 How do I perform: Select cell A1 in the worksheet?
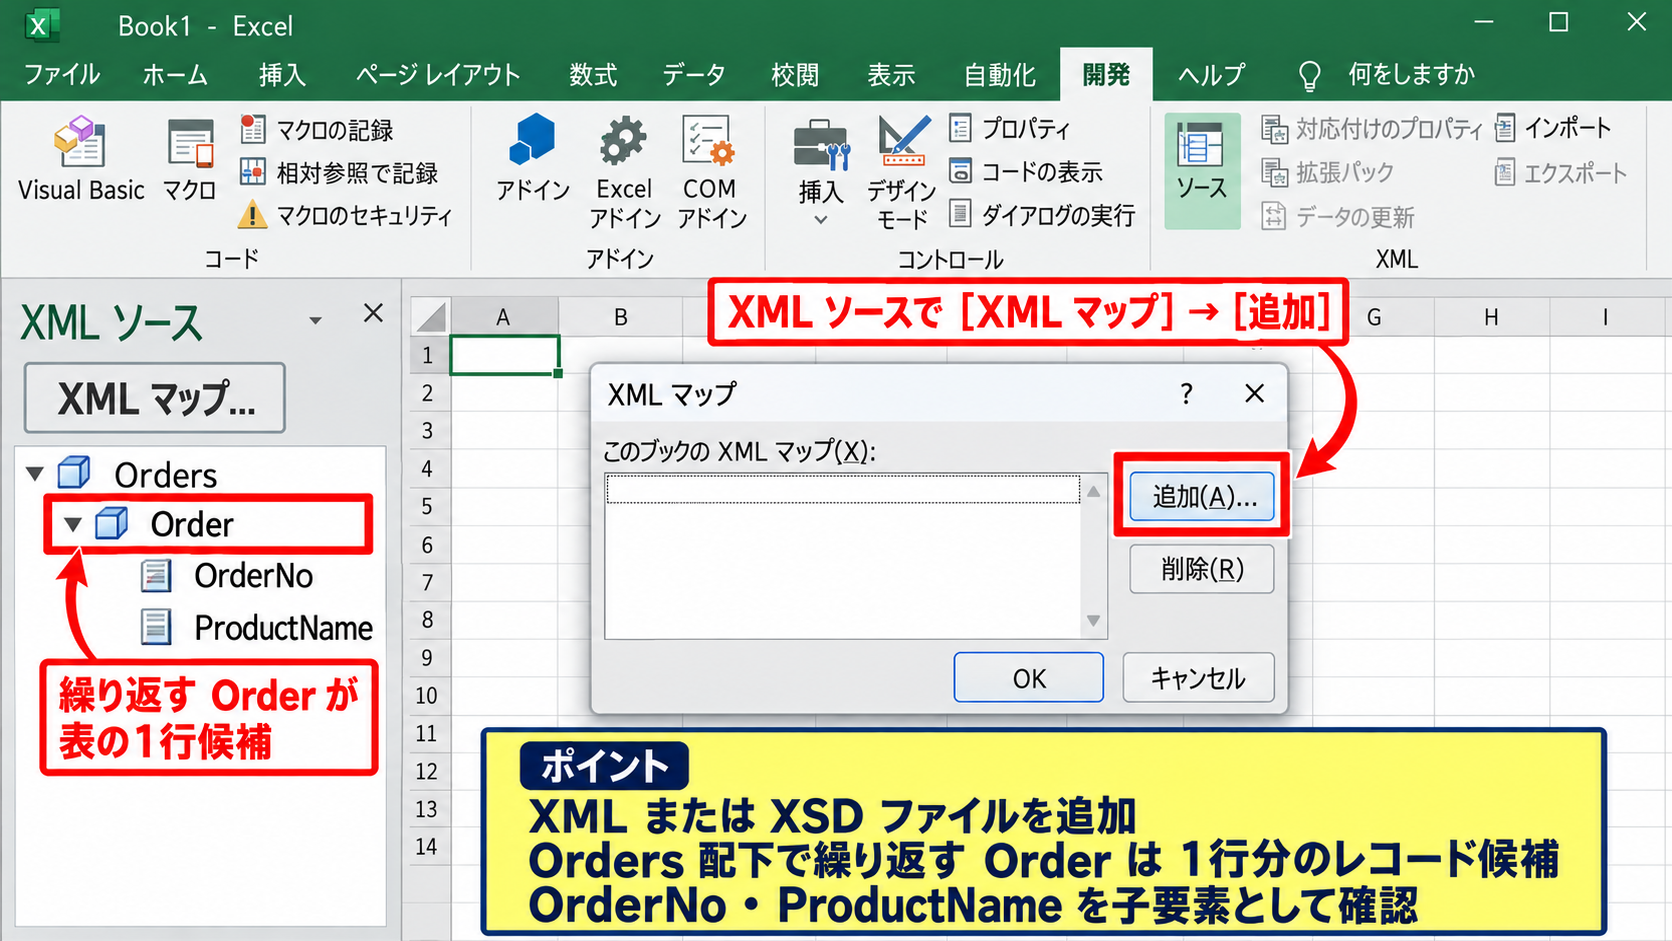(x=504, y=355)
